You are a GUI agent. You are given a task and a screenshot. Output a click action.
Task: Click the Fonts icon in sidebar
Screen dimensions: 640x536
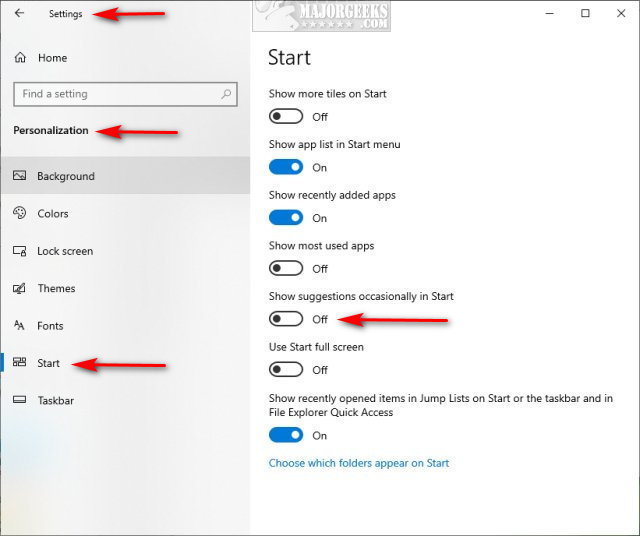pyautogui.click(x=19, y=325)
